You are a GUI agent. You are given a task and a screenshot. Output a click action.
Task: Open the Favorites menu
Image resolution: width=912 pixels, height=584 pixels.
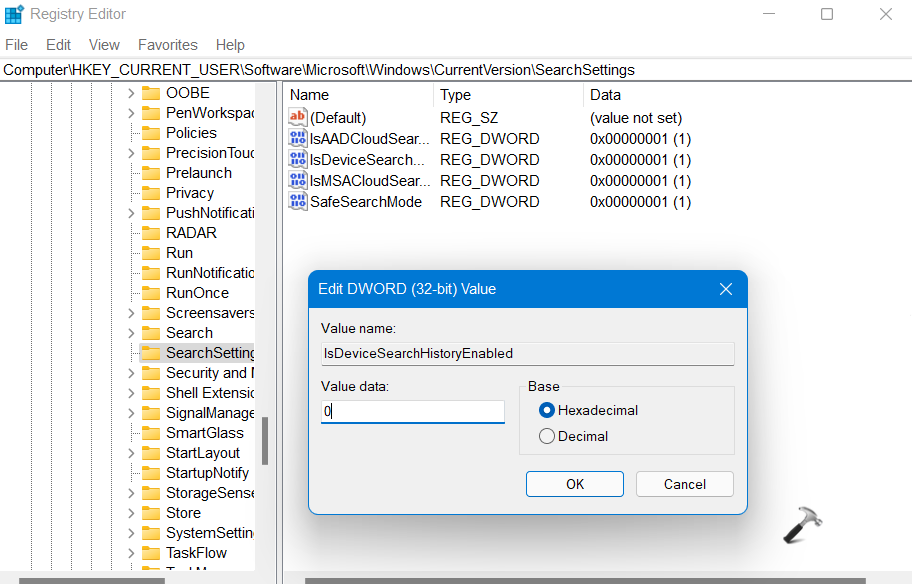point(167,45)
